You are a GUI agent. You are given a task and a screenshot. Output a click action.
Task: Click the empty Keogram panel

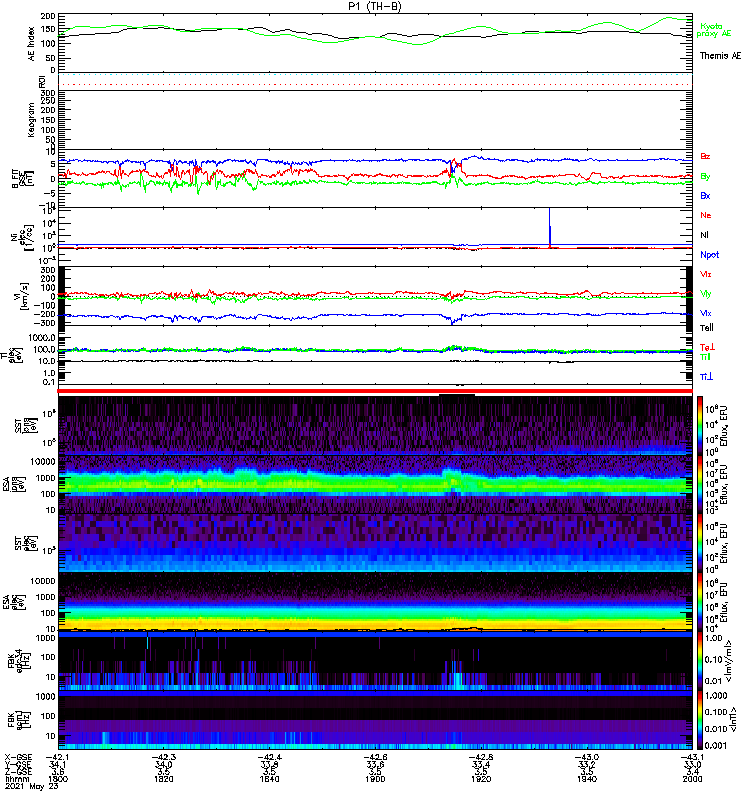(375, 120)
